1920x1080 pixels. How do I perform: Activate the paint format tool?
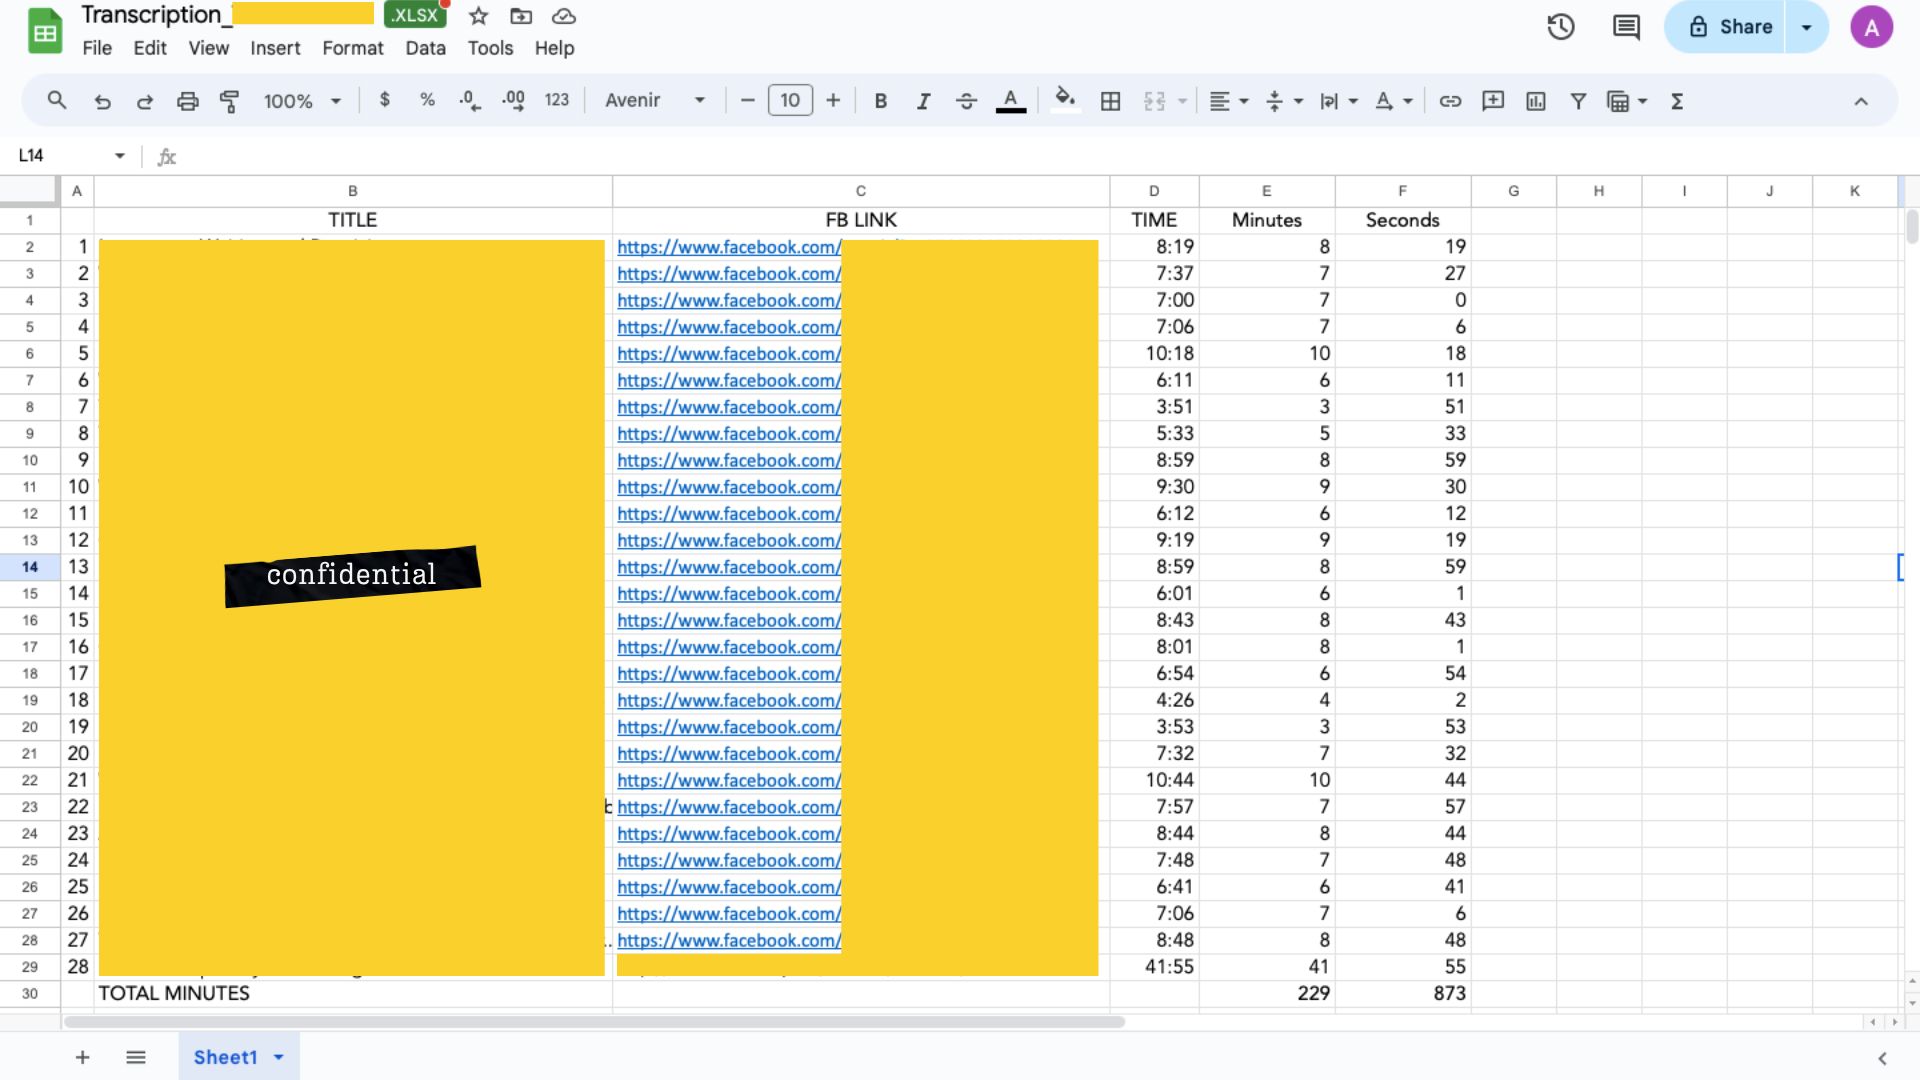(229, 101)
